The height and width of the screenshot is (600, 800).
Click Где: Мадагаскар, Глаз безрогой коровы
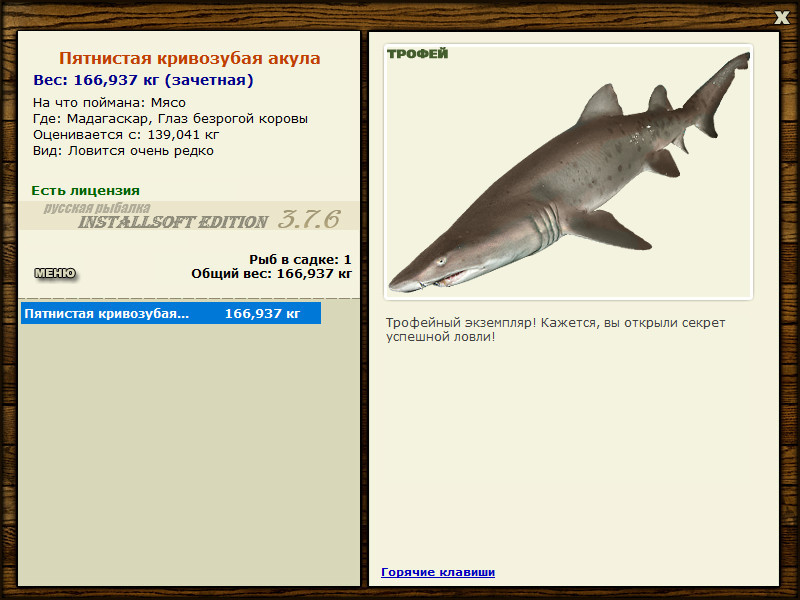coord(170,119)
